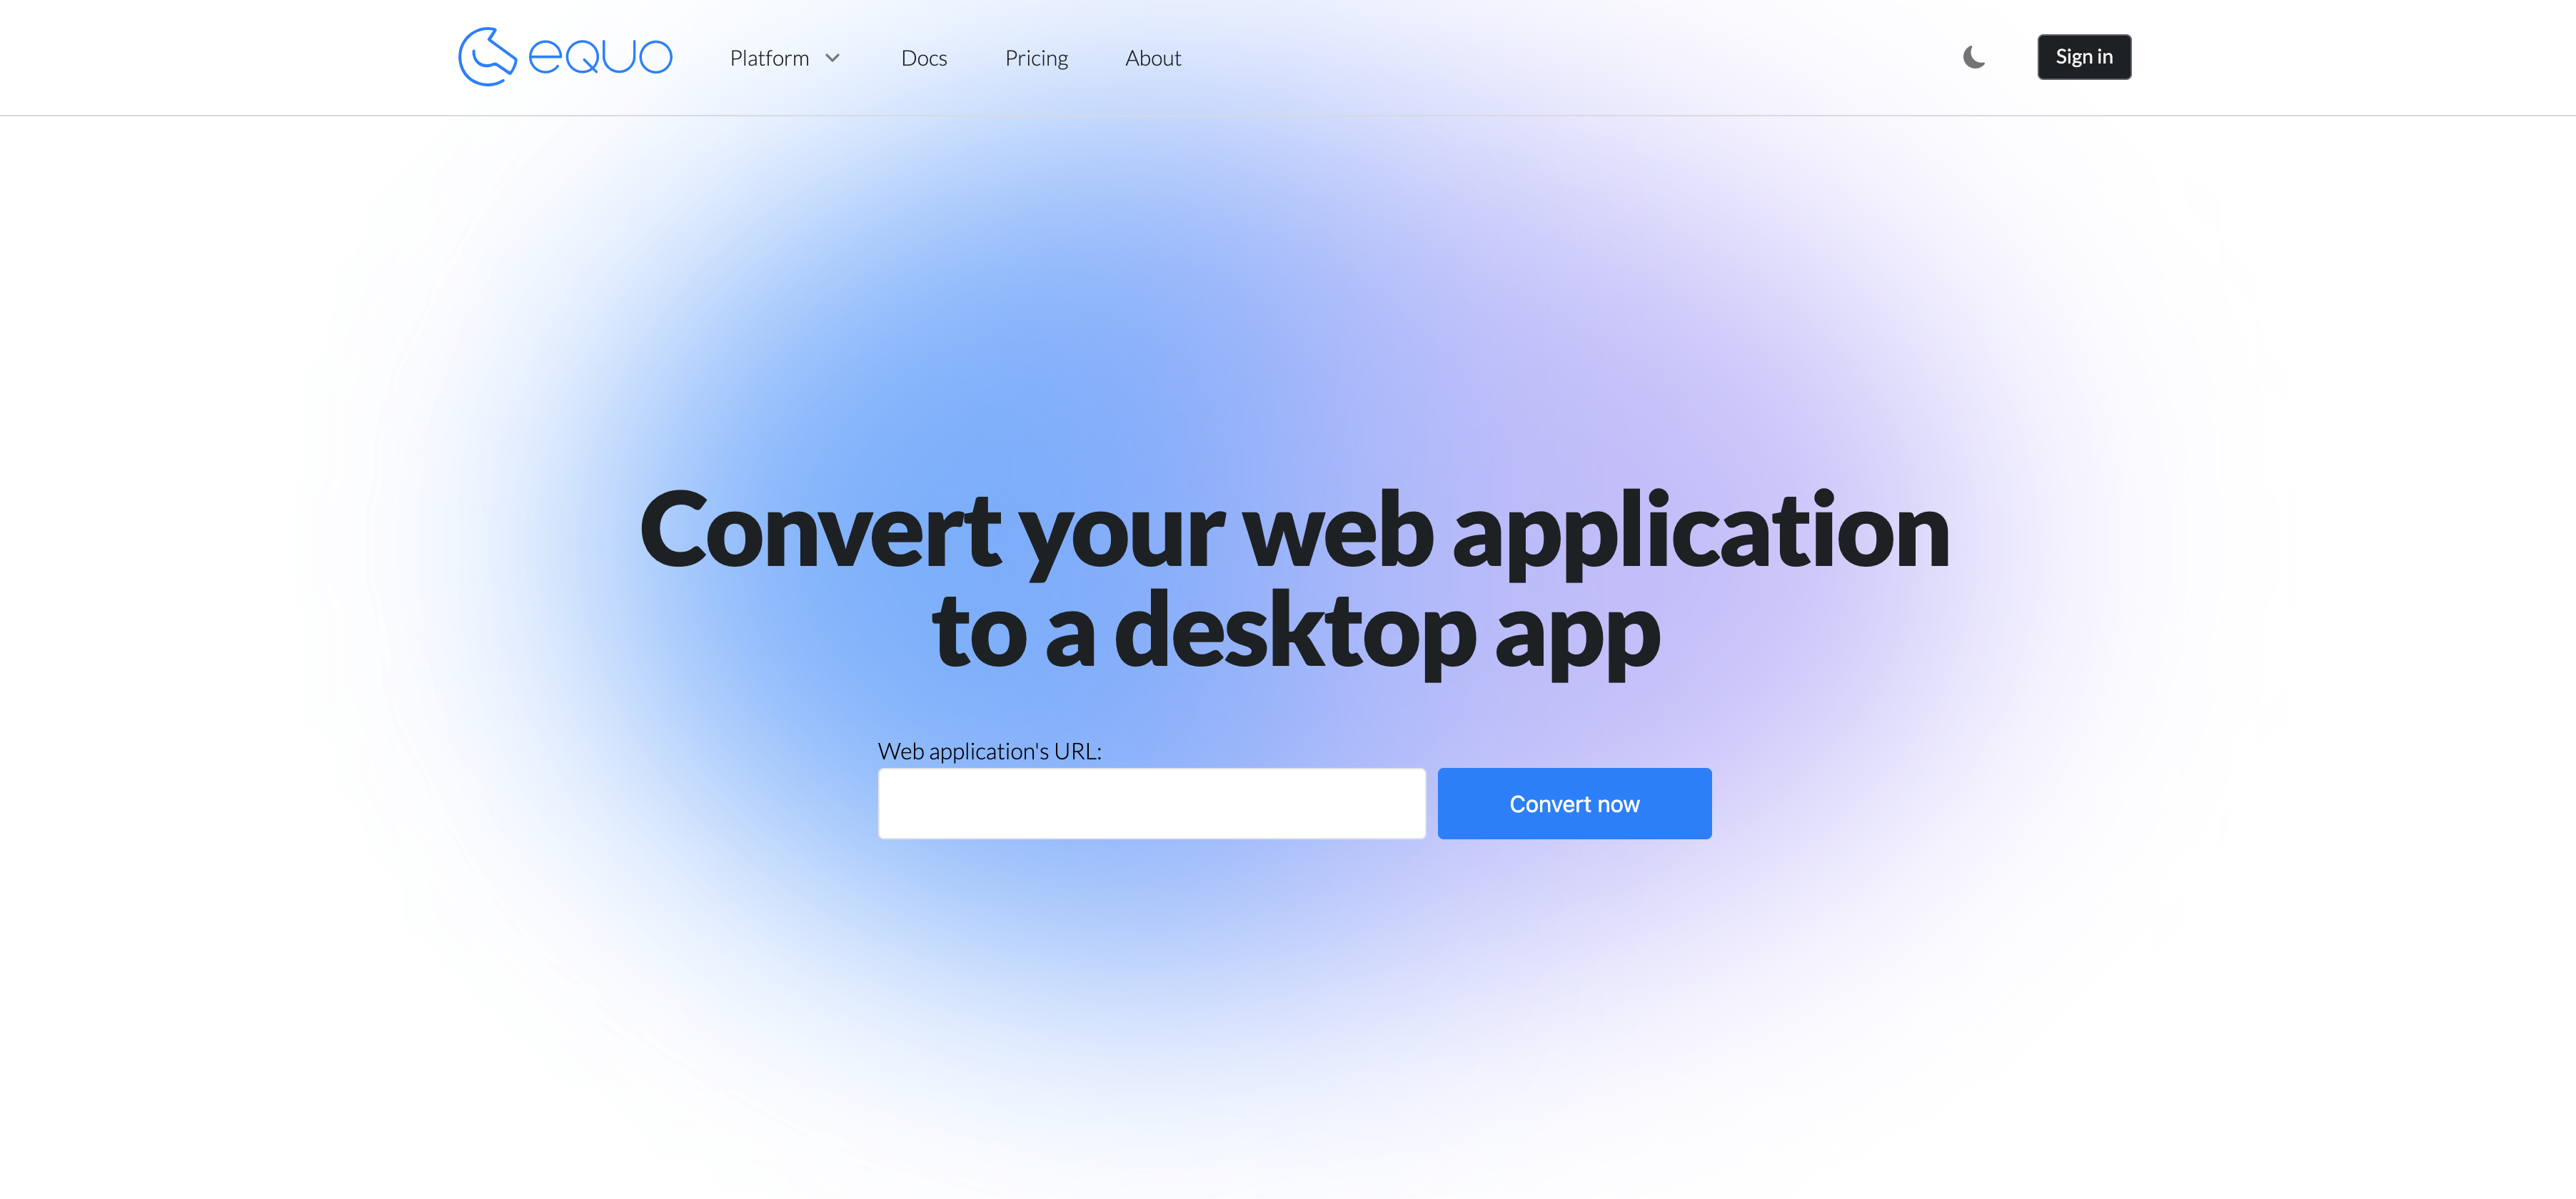Viewport: 2576px width, 1199px height.
Task: Click the About navigation link
Action: [x=1152, y=56]
